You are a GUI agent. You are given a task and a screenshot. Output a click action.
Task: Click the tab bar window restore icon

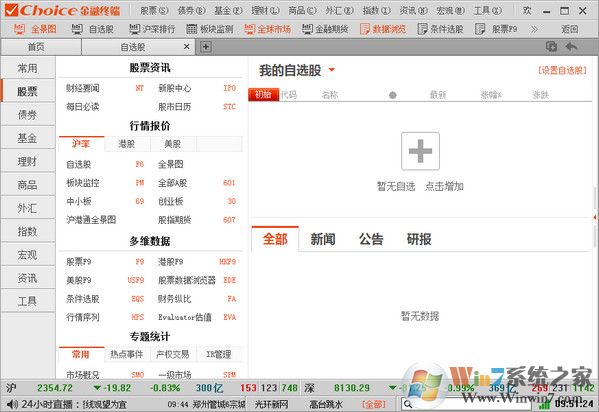coord(551,47)
